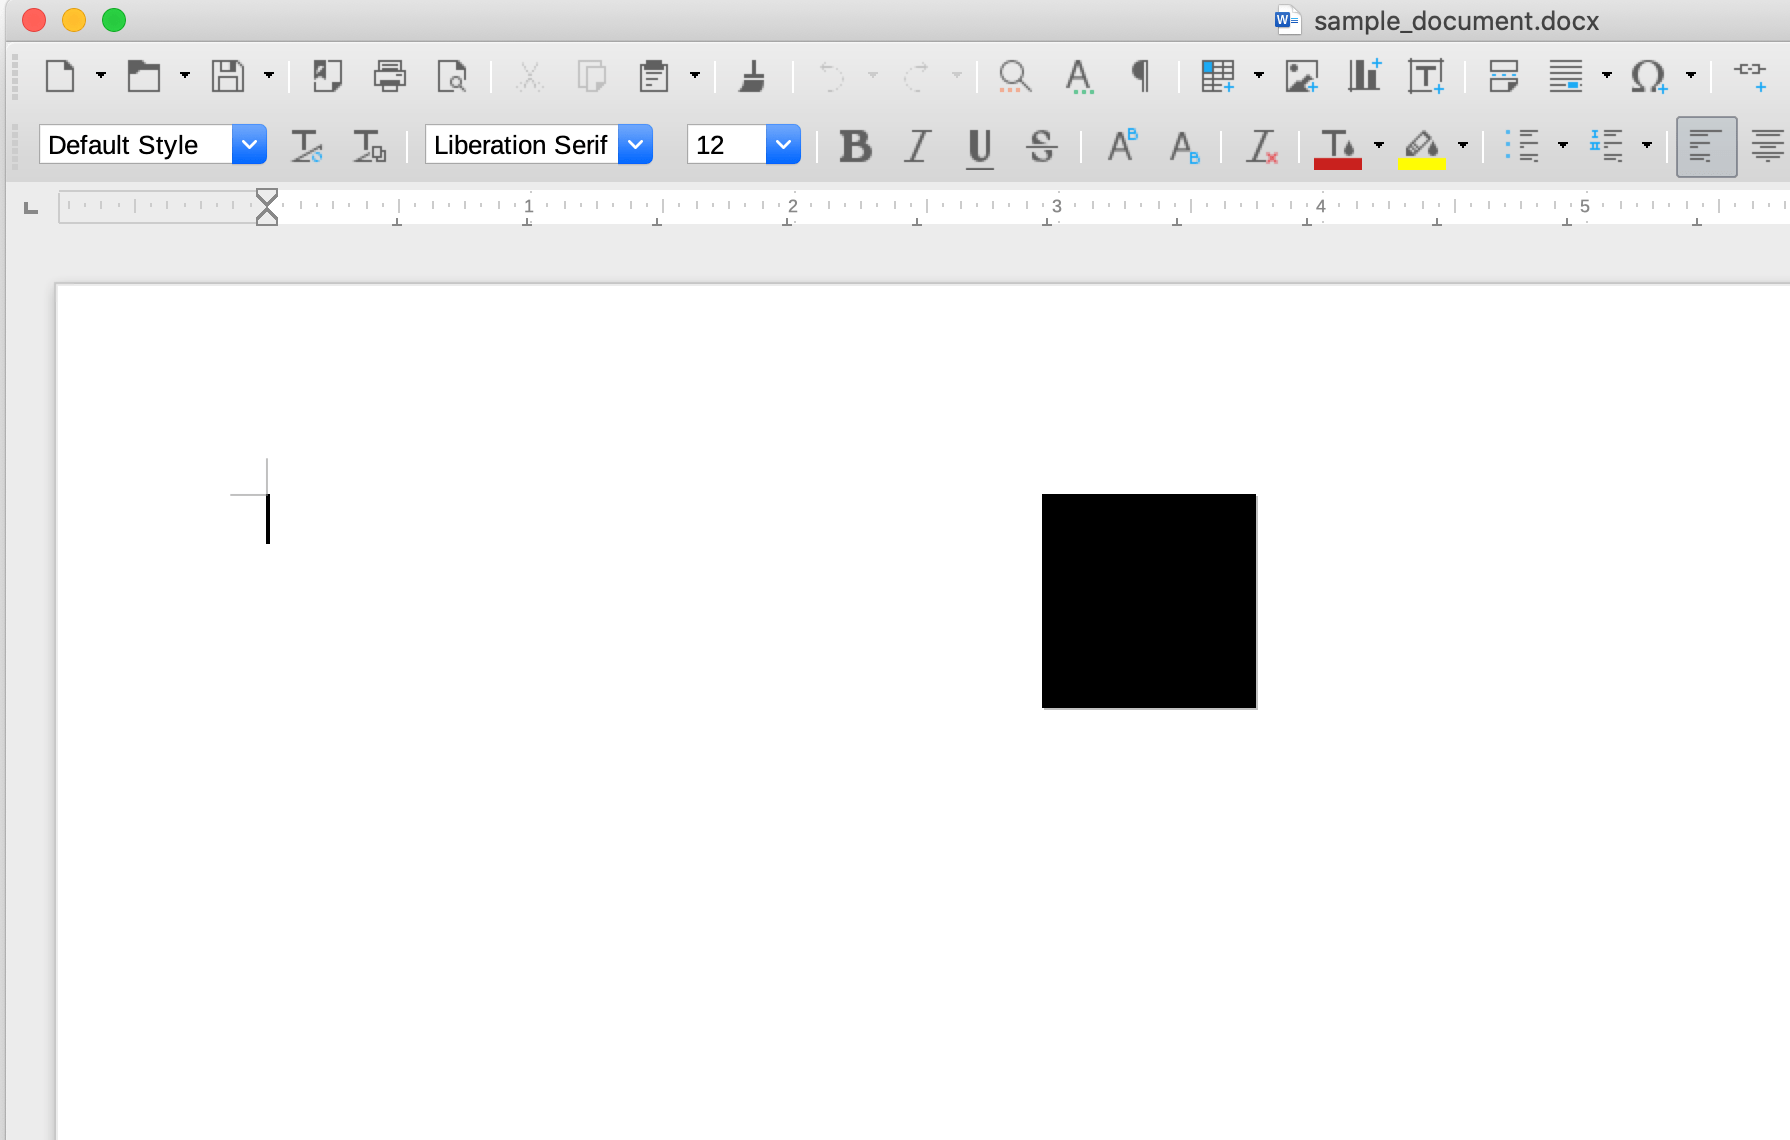Click the Update Selected Style icon

point(307,146)
